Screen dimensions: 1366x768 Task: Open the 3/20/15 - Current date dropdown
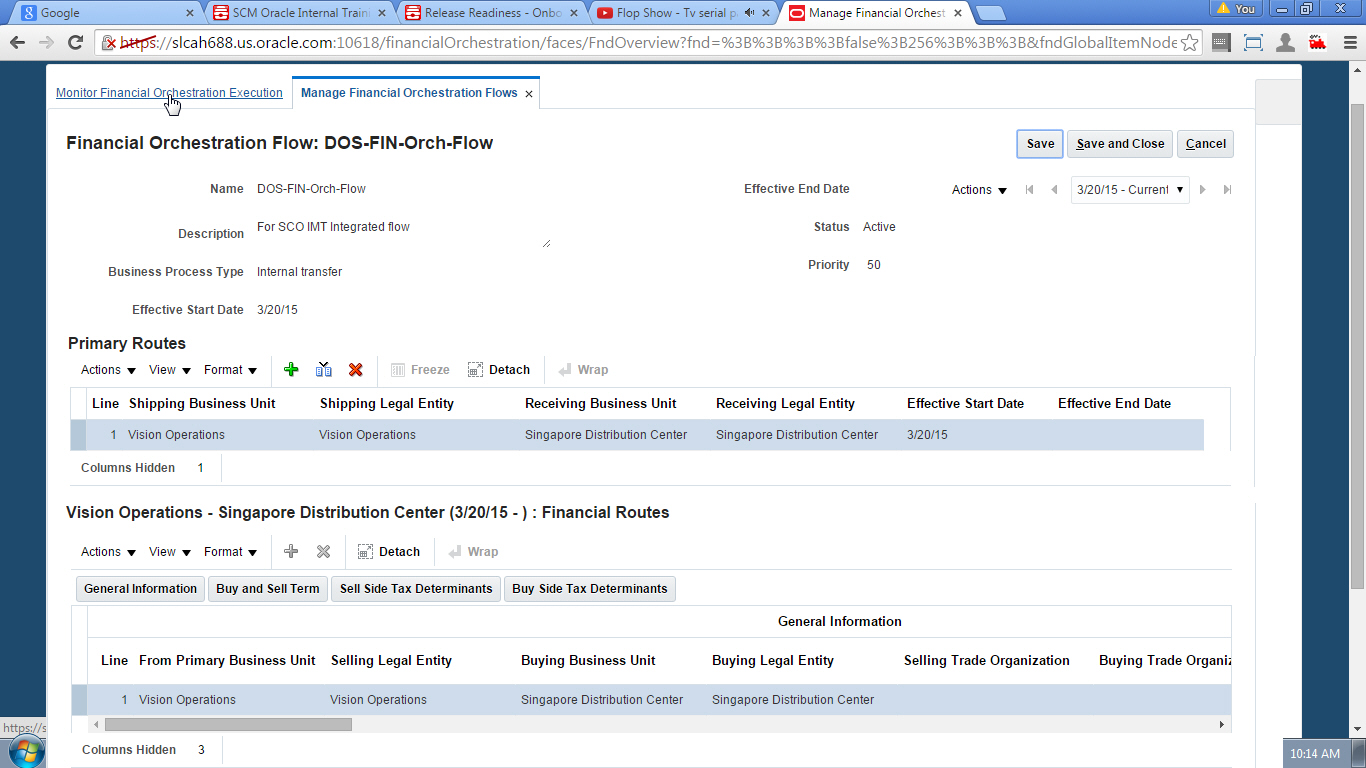(1130, 190)
